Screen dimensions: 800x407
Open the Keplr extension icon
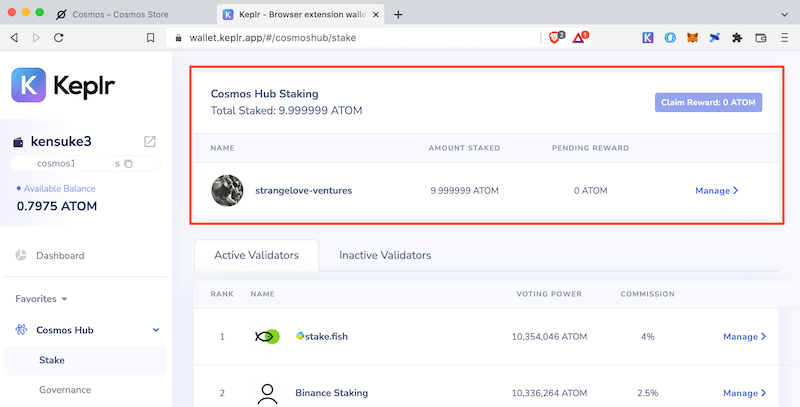(648, 38)
